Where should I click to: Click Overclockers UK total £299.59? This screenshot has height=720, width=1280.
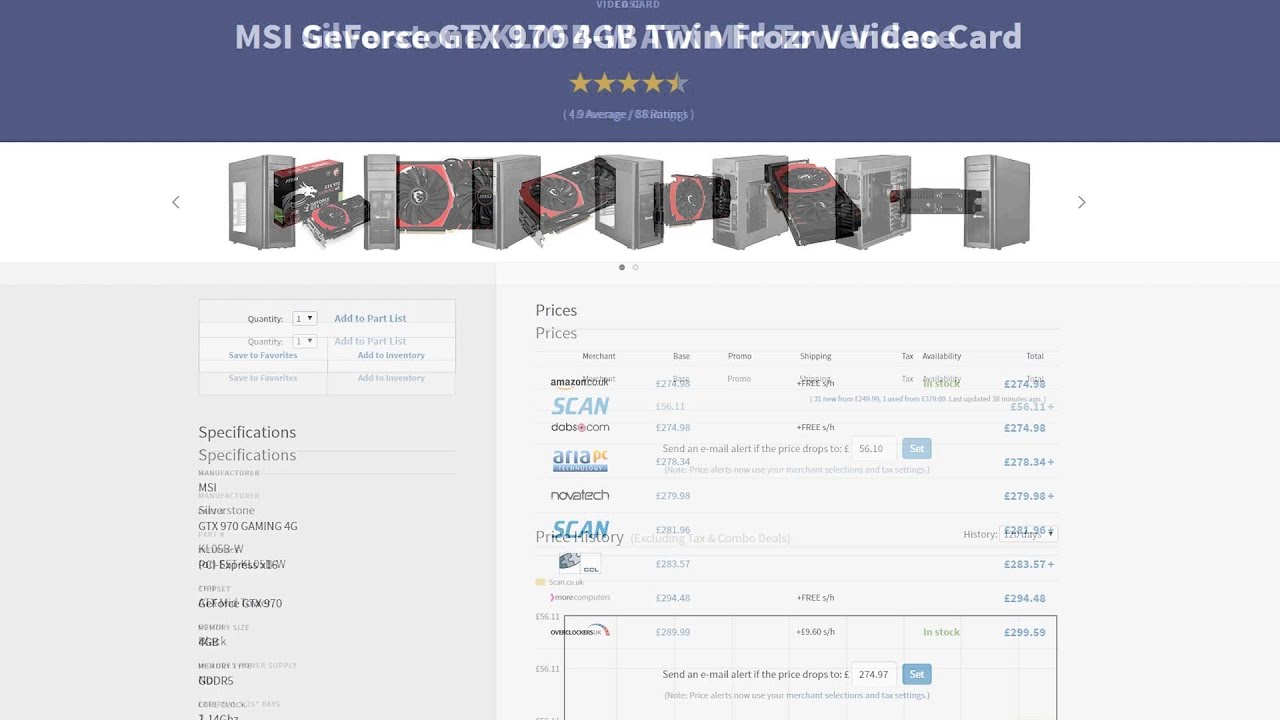click(1025, 632)
